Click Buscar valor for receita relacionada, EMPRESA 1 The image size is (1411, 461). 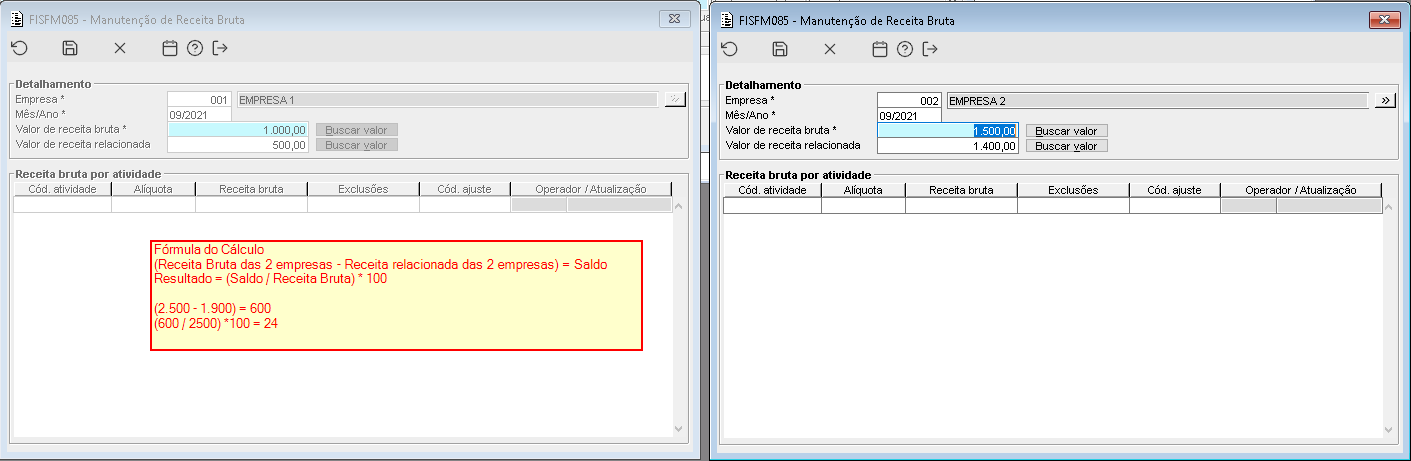(x=357, y=145)
